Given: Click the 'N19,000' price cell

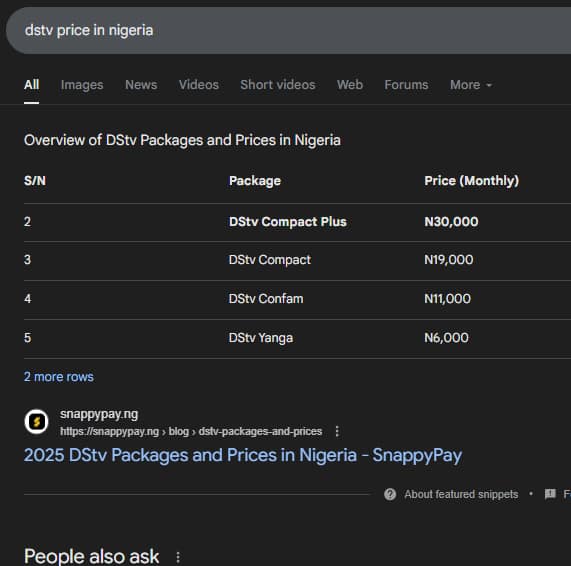Looking at the screenshot, I should pyautogui.click(x=449, y=260).
